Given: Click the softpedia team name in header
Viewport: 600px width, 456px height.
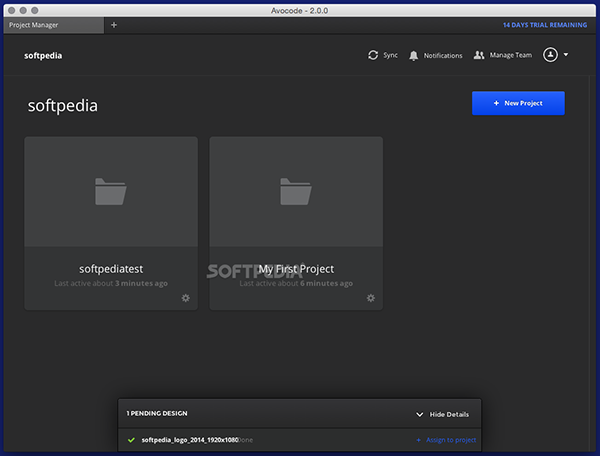Looking at the screenshot, I should click(43, 56).
